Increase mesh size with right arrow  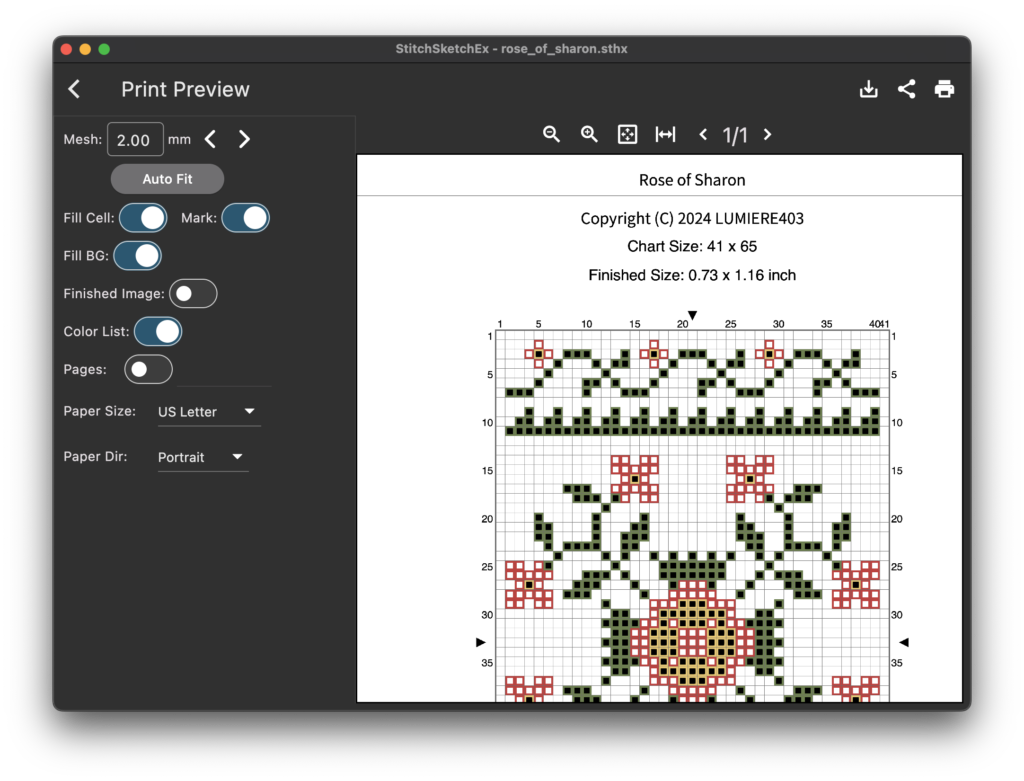coord(244,140)
